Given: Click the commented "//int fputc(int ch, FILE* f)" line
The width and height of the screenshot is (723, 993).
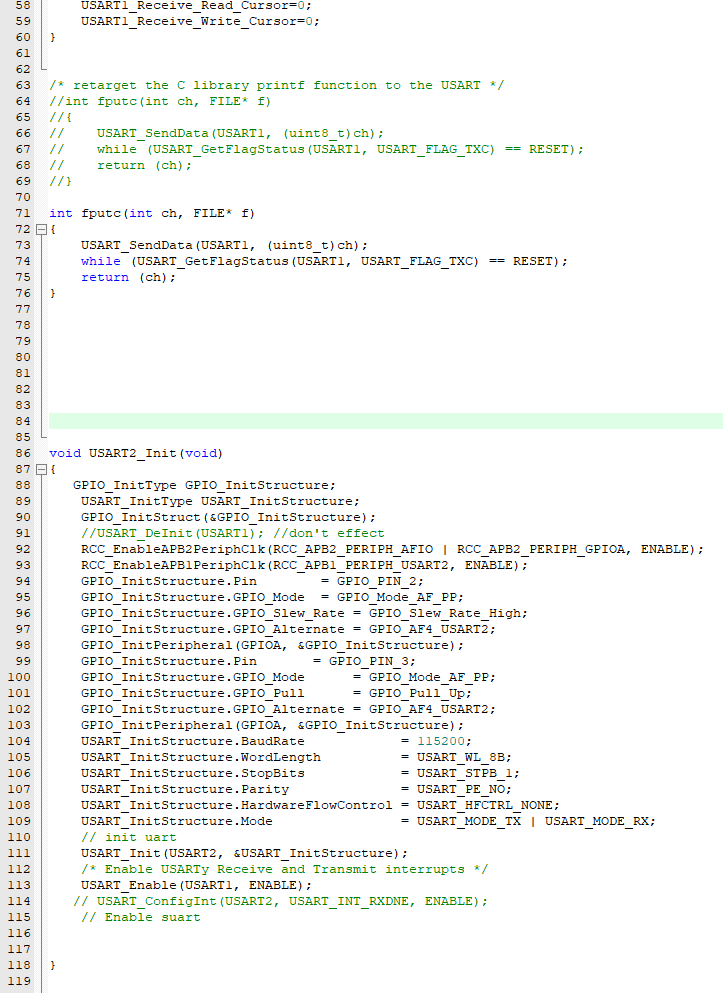Looking at the screenshot, I should pyautogui.click(x=160, y=101).
